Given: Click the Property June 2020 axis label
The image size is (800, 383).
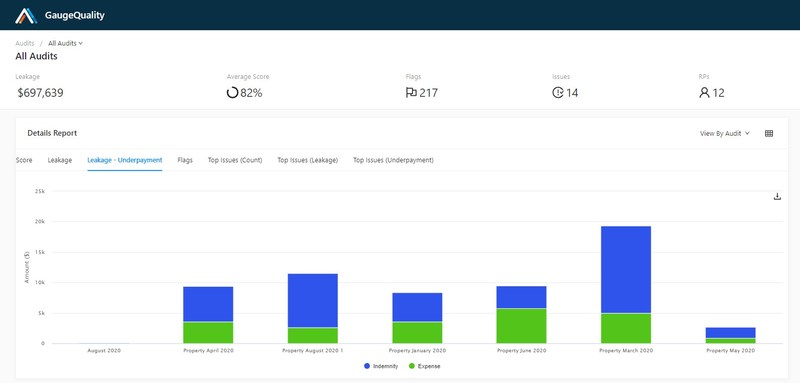Looking at the screenshot, I should coord(521,351).
